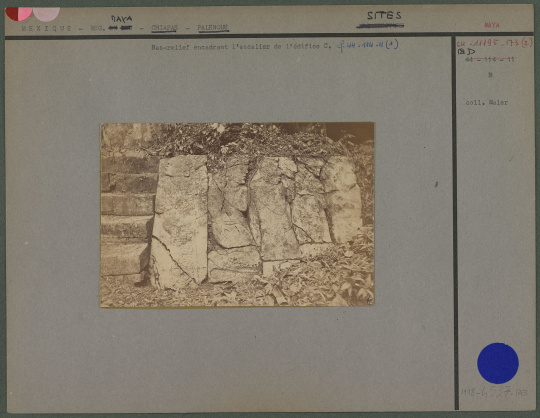
Task: Click the red MAYA text at top right
Action: [x=492, y=25]
